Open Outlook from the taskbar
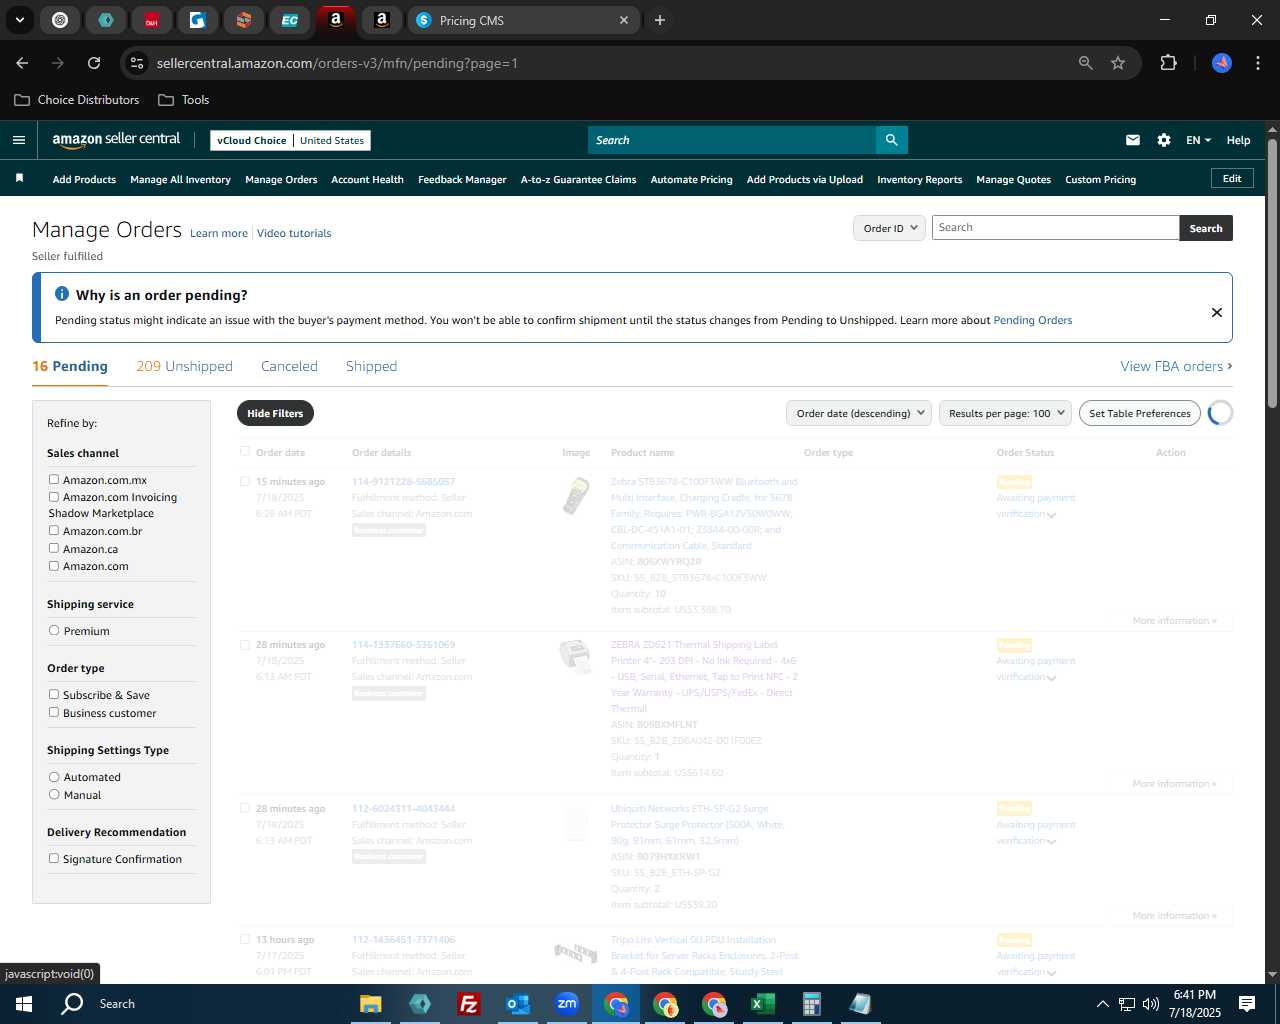 click(x=517, y=1004)
